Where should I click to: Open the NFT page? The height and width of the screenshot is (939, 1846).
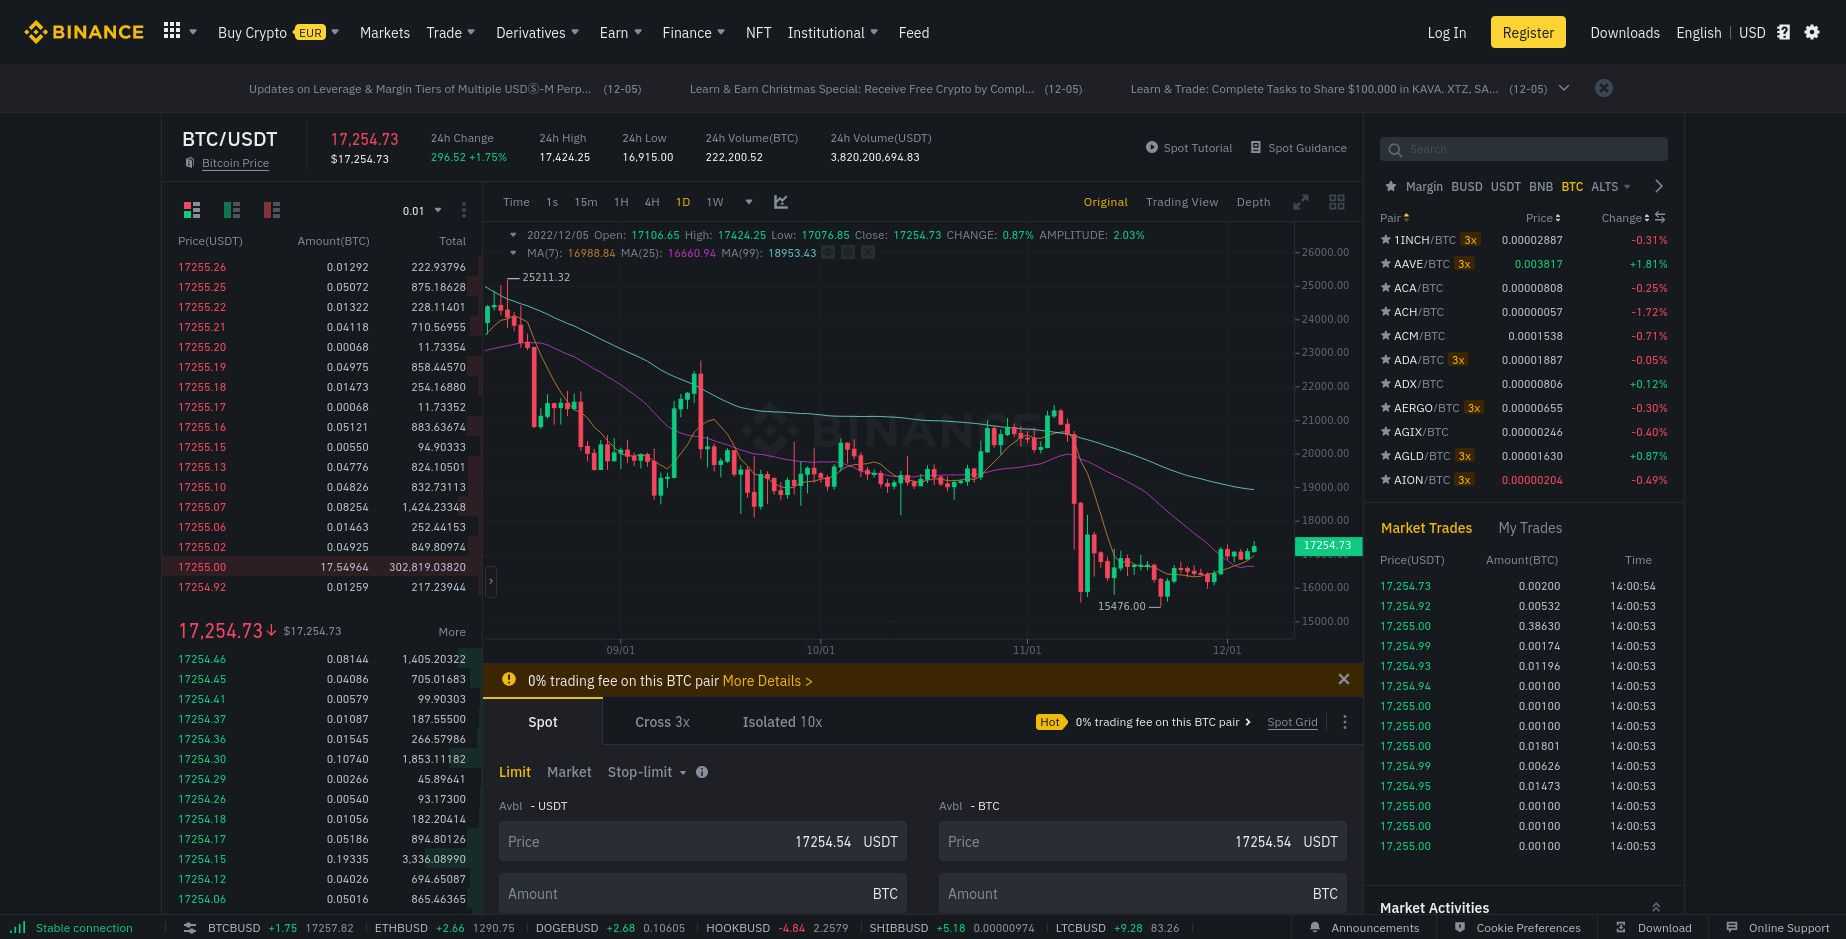[x=759, y=32]
